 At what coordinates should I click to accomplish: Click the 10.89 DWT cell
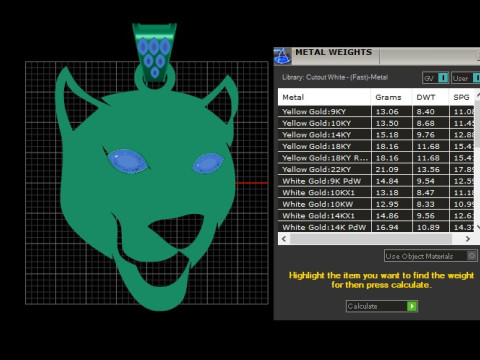click(x=430, y=227)
